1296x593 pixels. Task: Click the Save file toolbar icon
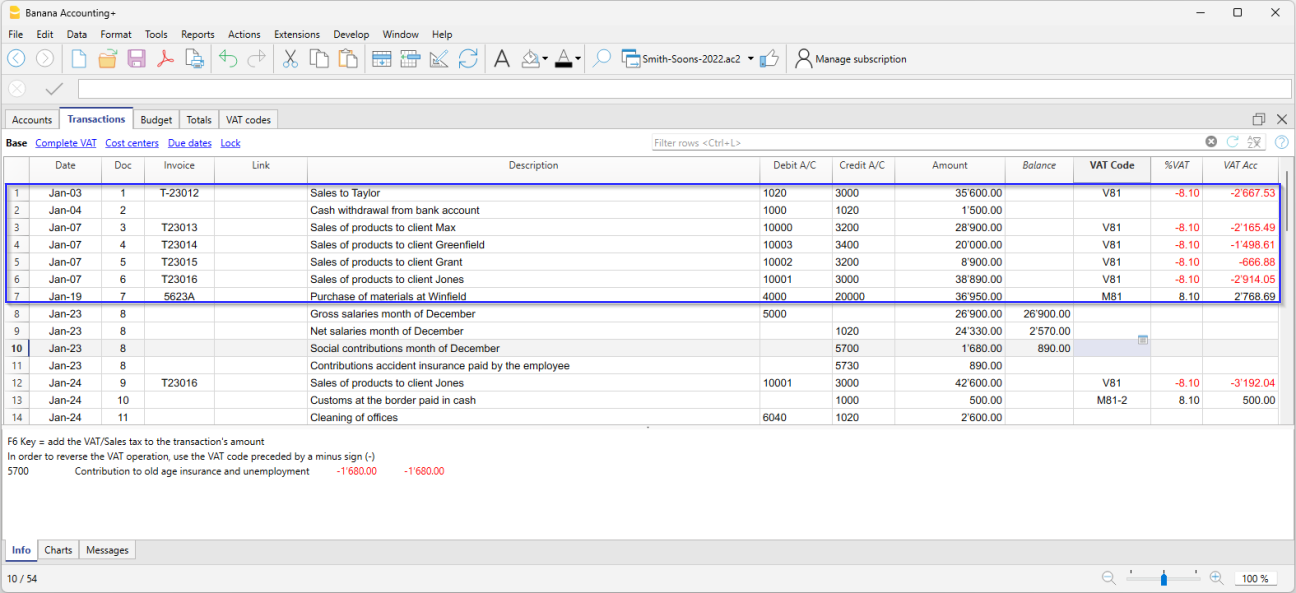136,59
